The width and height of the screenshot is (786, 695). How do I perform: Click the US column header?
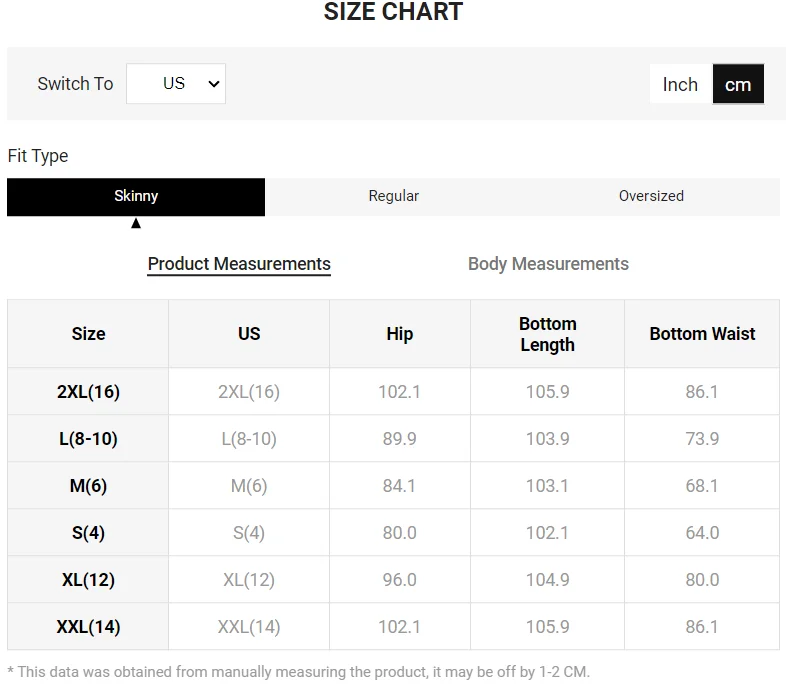coord(249,334)
